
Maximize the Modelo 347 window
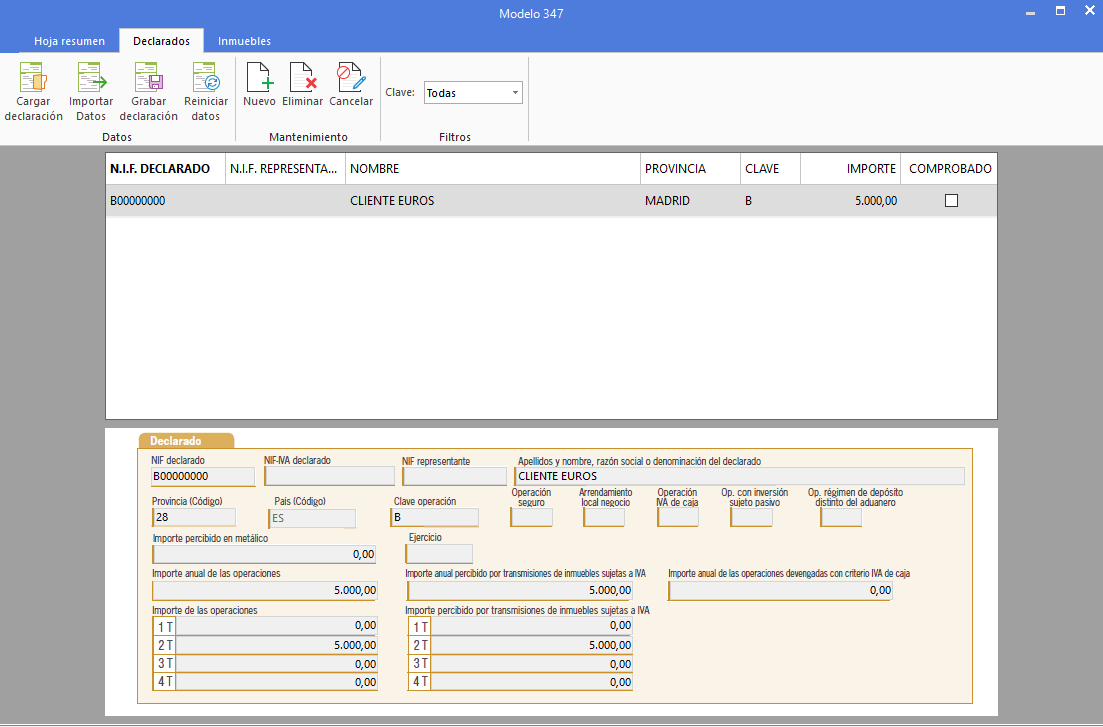[1060, 11]
